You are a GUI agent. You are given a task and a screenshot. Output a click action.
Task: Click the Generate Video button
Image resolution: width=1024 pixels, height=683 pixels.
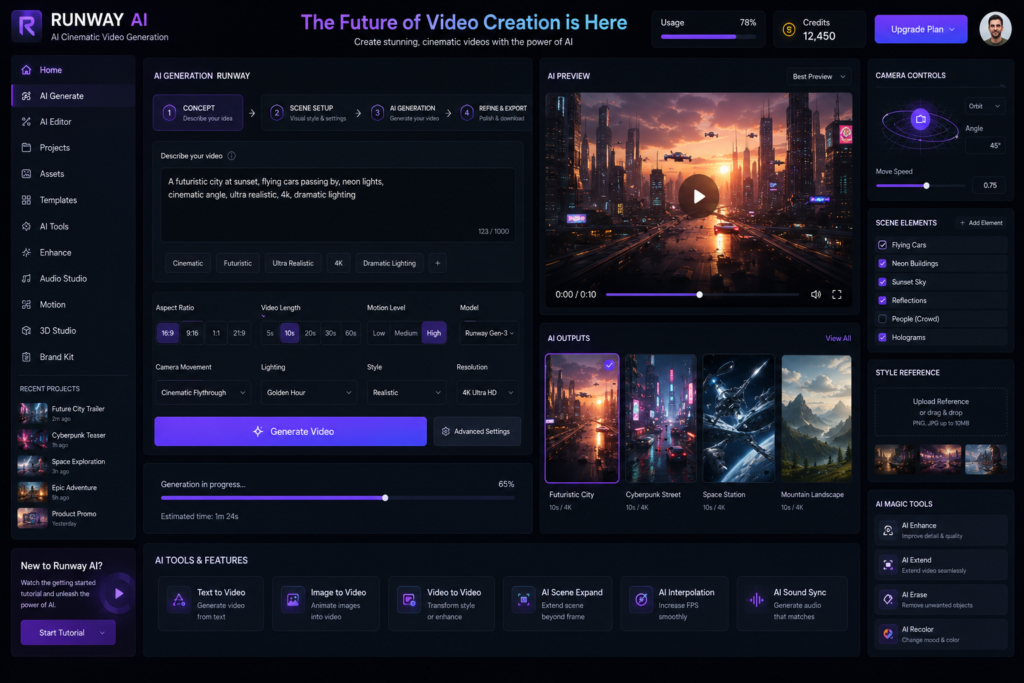click(x=291, y=432)
